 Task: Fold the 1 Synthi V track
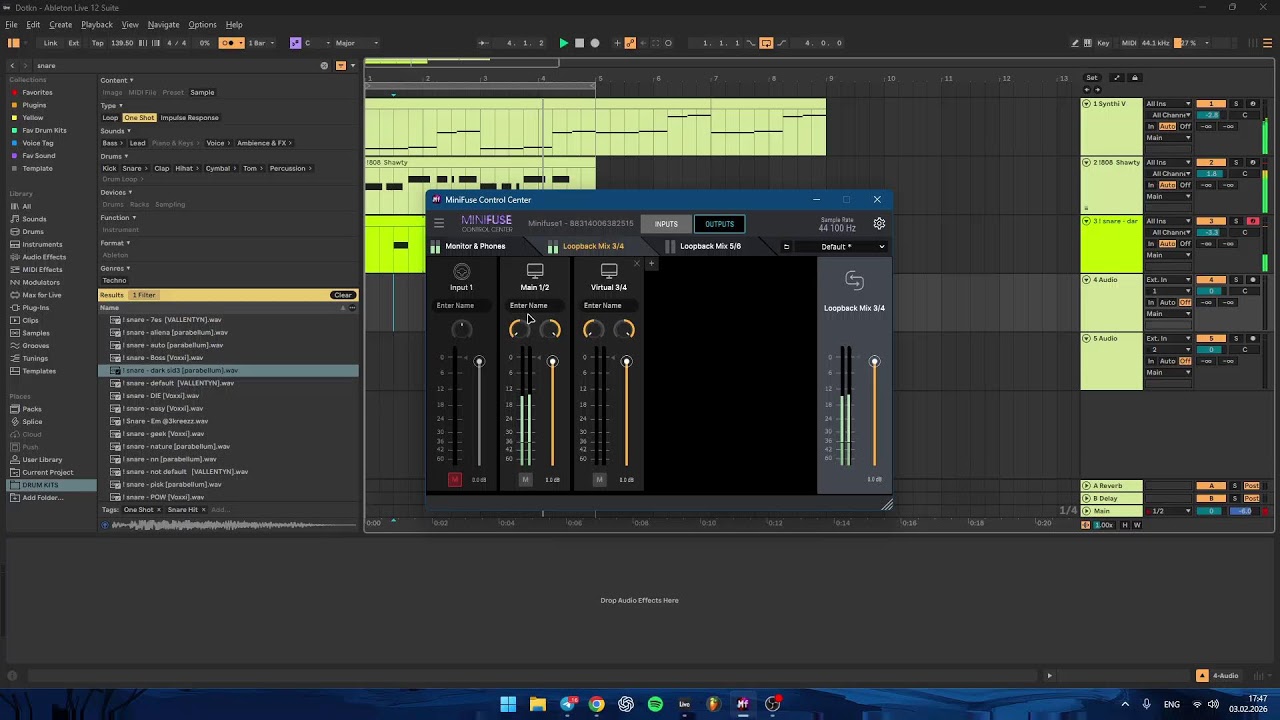coord(1086,104)
